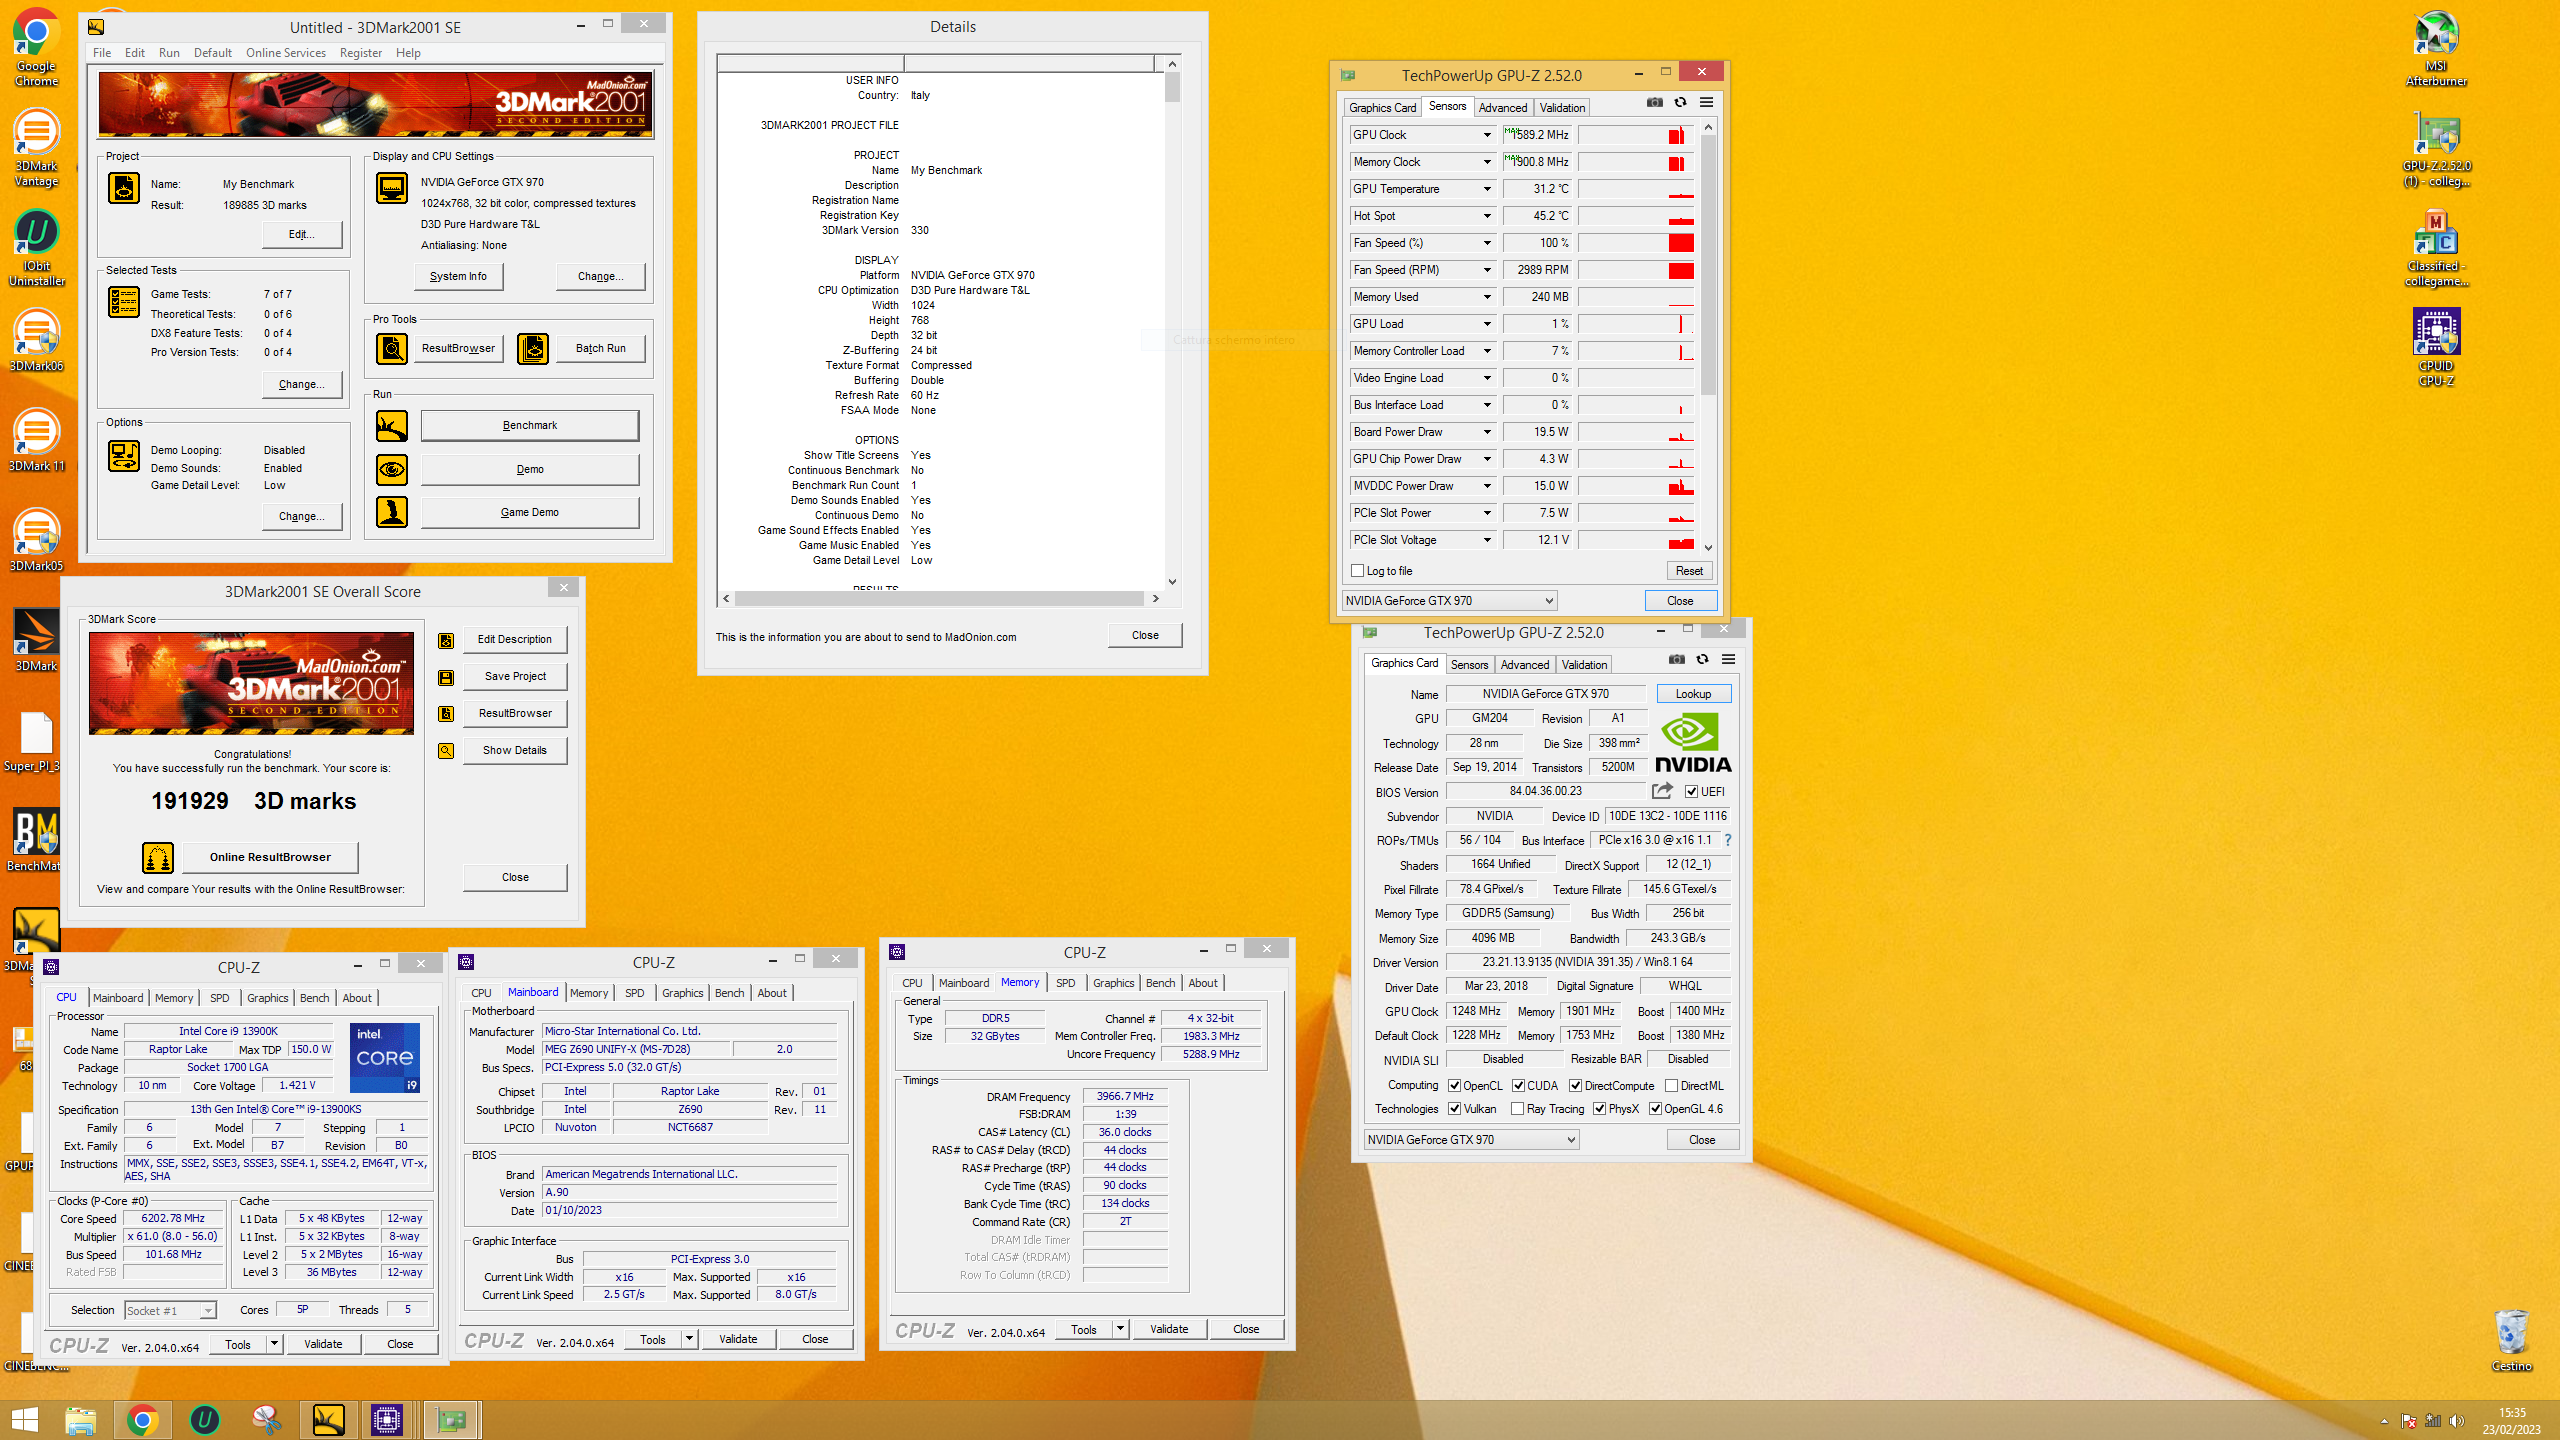This screenshot has width=2560, height=1440.
Task: Share BIOS version export icon in GPU-Z
Action: (x=1662, y=791)
